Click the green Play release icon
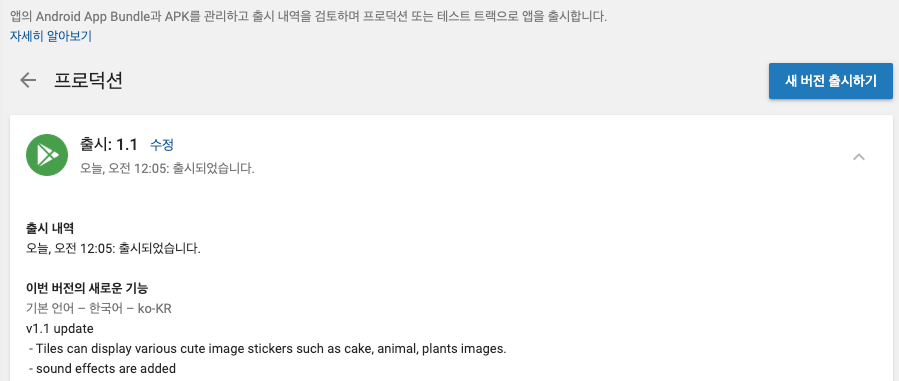 tap(47, 155)
